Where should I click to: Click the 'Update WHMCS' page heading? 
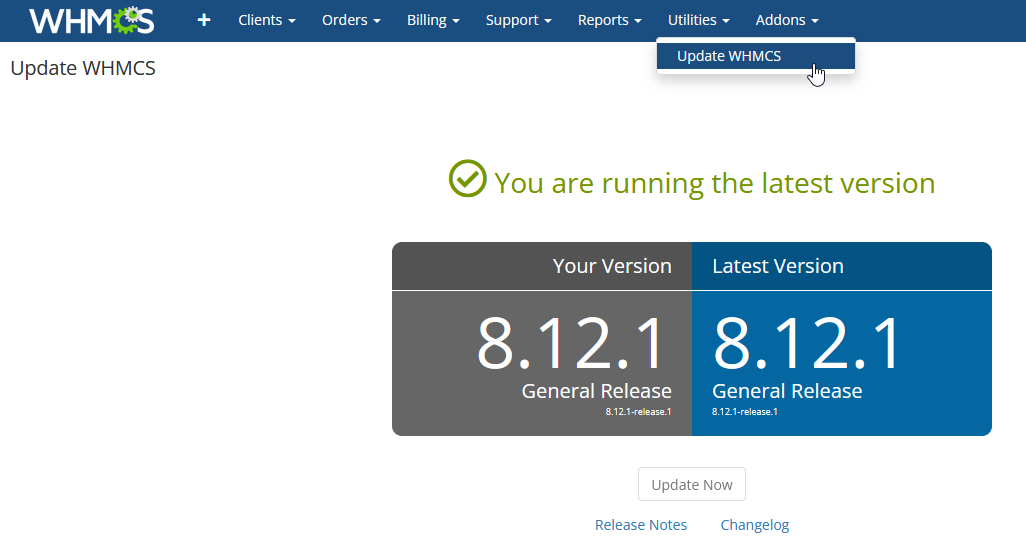coord(83,68)
